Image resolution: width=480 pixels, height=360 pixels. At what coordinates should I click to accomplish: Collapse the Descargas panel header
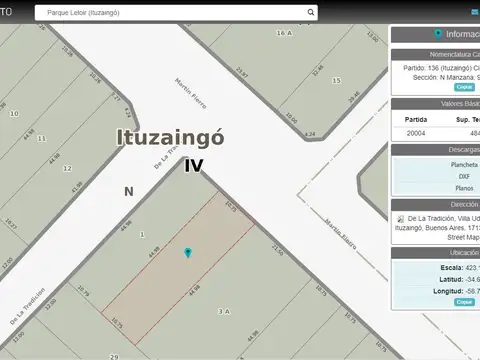(x=436, y=150)
